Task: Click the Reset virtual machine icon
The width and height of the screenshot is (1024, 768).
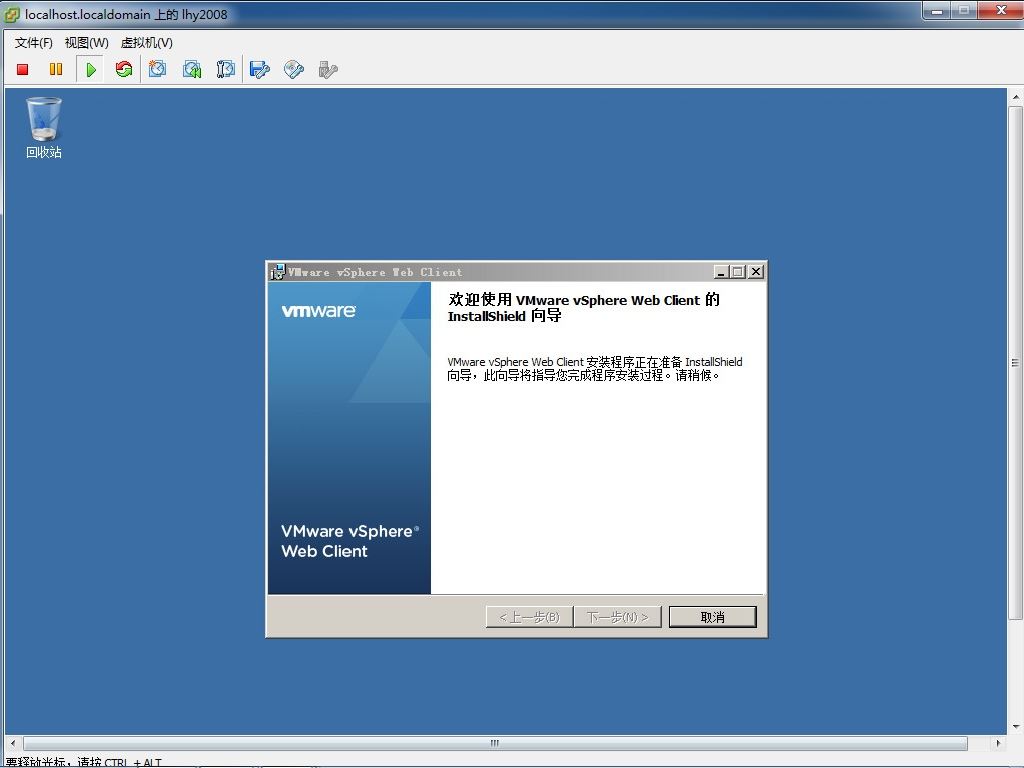Action: coord(123,69)
